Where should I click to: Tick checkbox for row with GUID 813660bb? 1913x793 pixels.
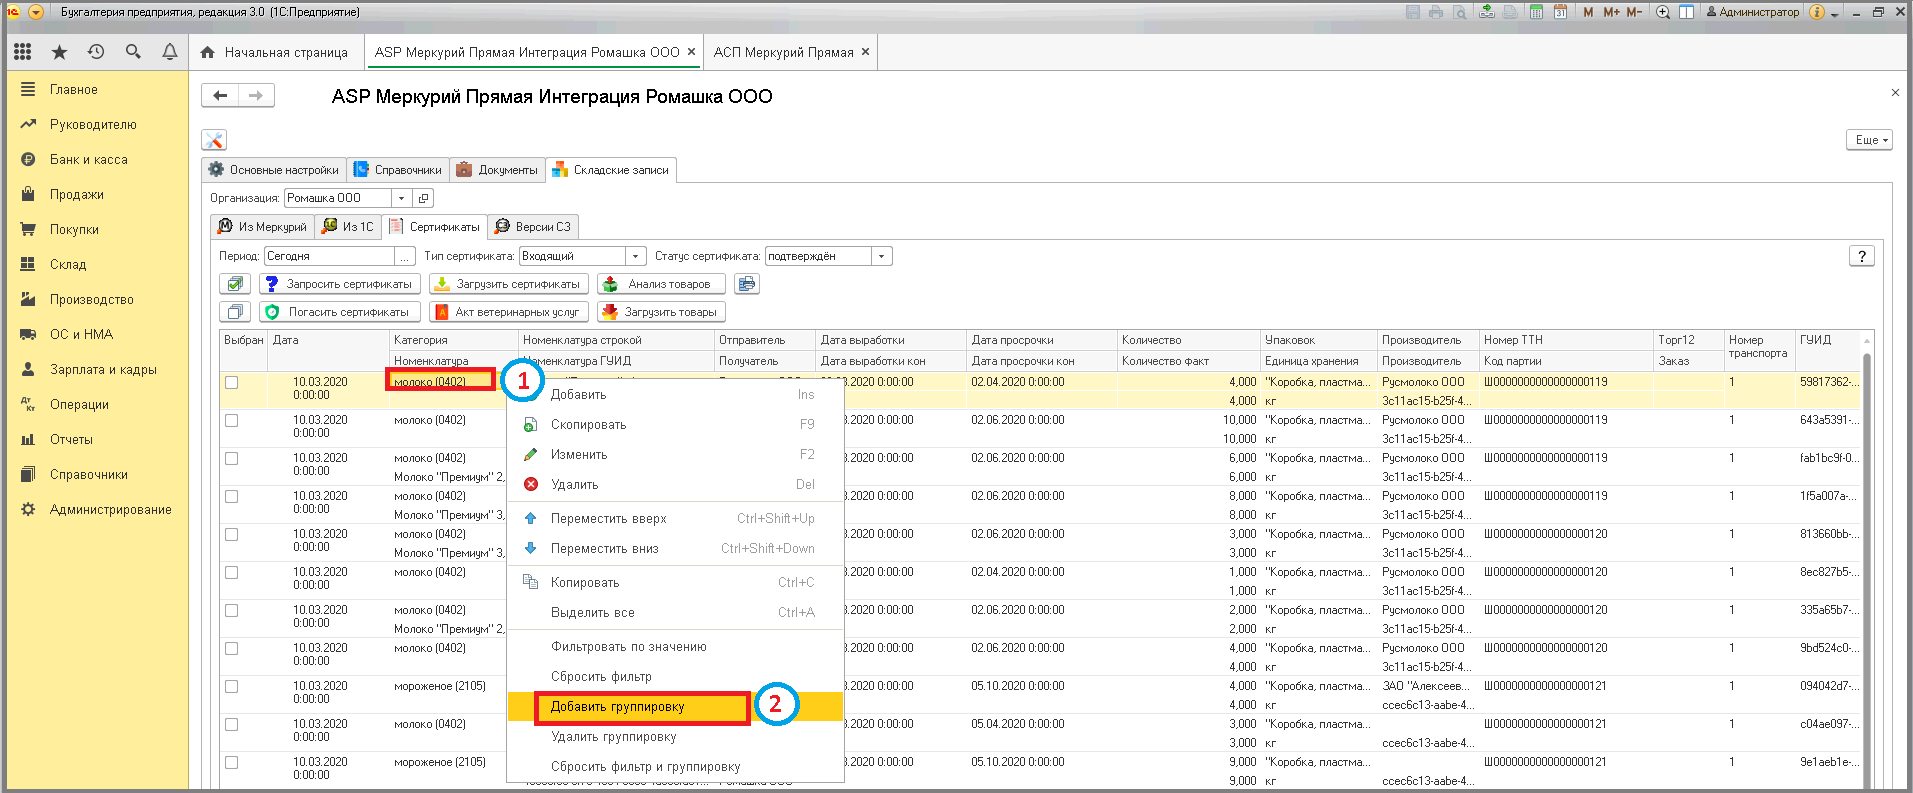[x=232, y=534]
